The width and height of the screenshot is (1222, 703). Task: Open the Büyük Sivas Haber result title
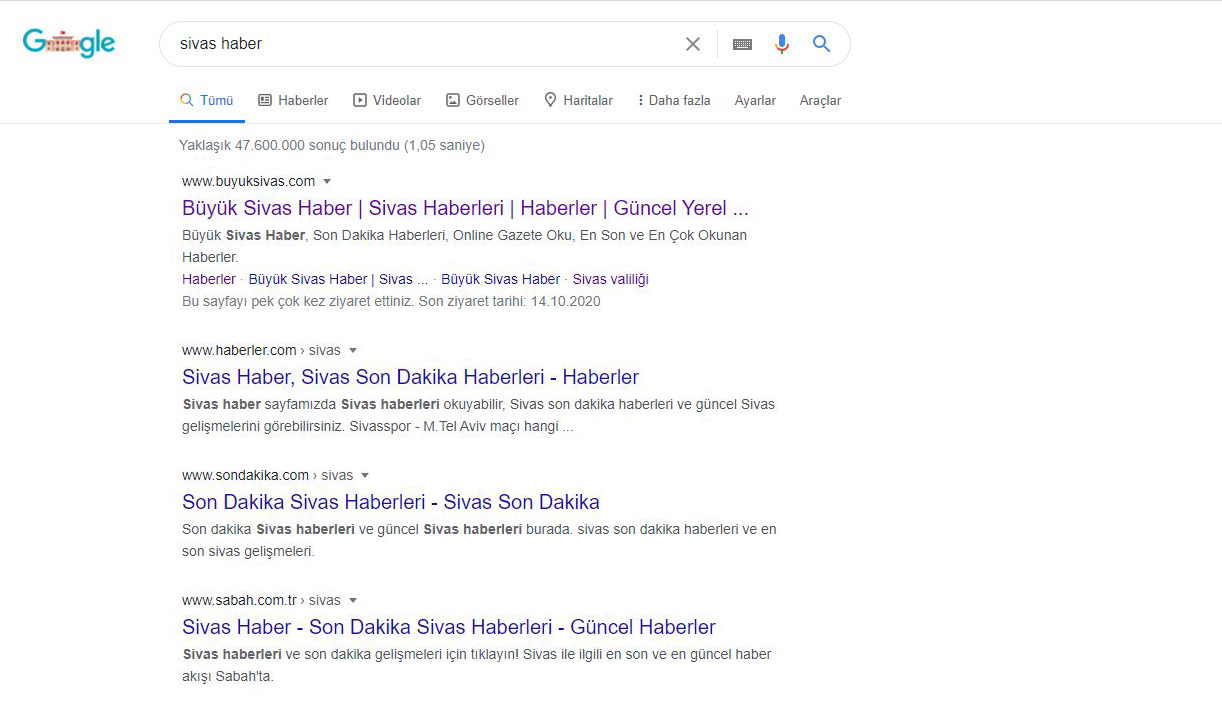click(465, 208)
